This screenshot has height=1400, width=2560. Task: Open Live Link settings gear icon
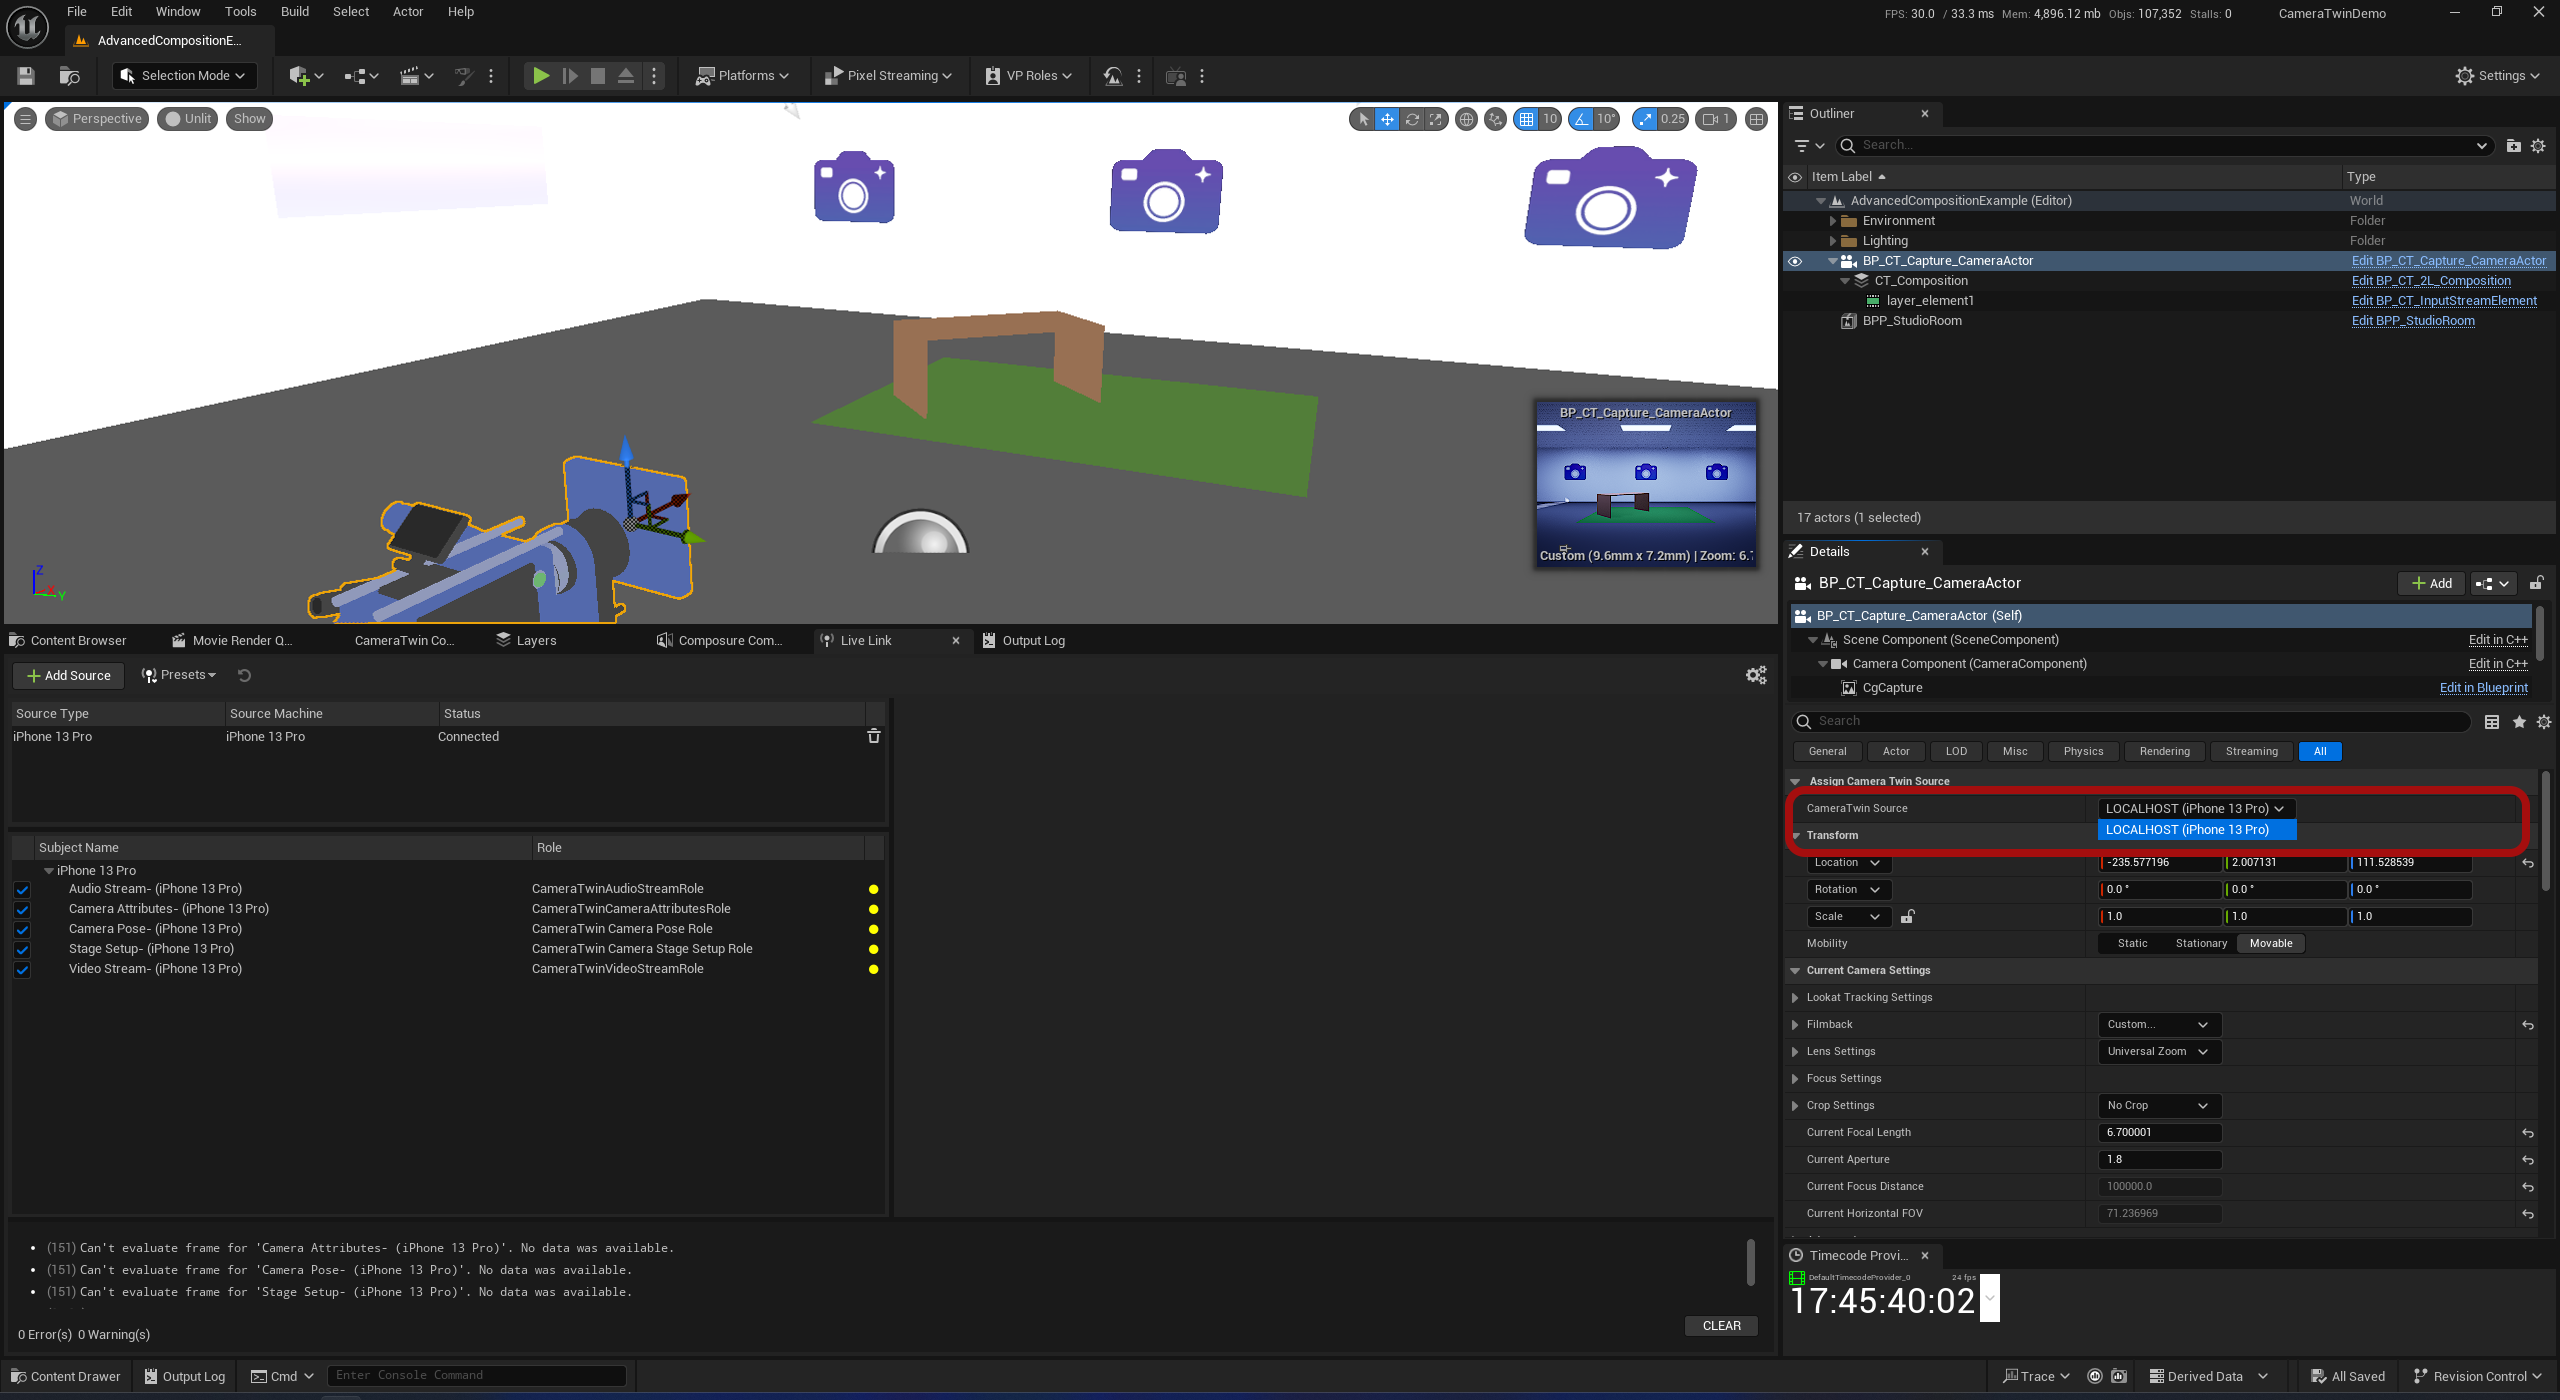pos(1755,676)
